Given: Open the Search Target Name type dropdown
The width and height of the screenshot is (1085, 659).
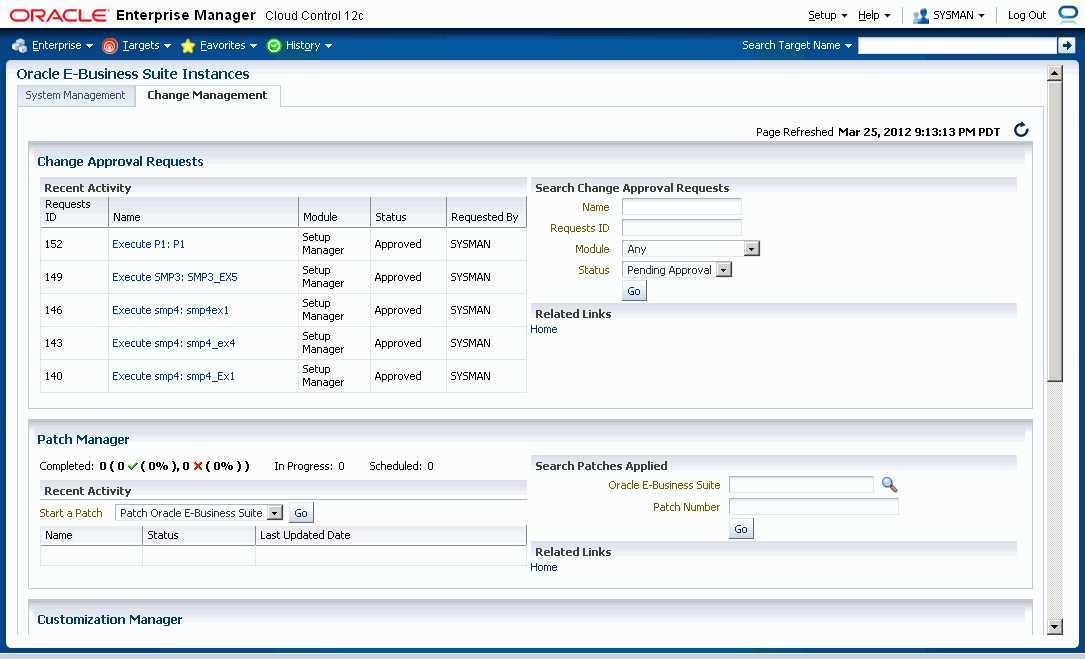Looking at the screenshot, I should point(797,46).
